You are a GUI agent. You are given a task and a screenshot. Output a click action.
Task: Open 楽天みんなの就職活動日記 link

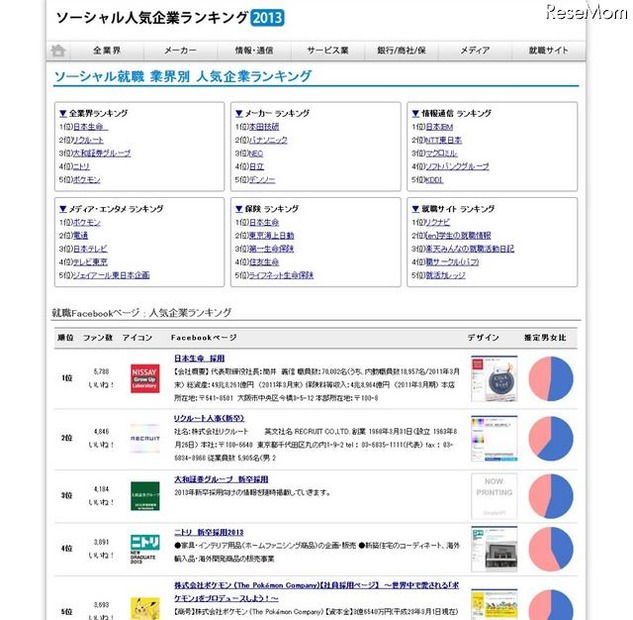click(x=470, y=249)
